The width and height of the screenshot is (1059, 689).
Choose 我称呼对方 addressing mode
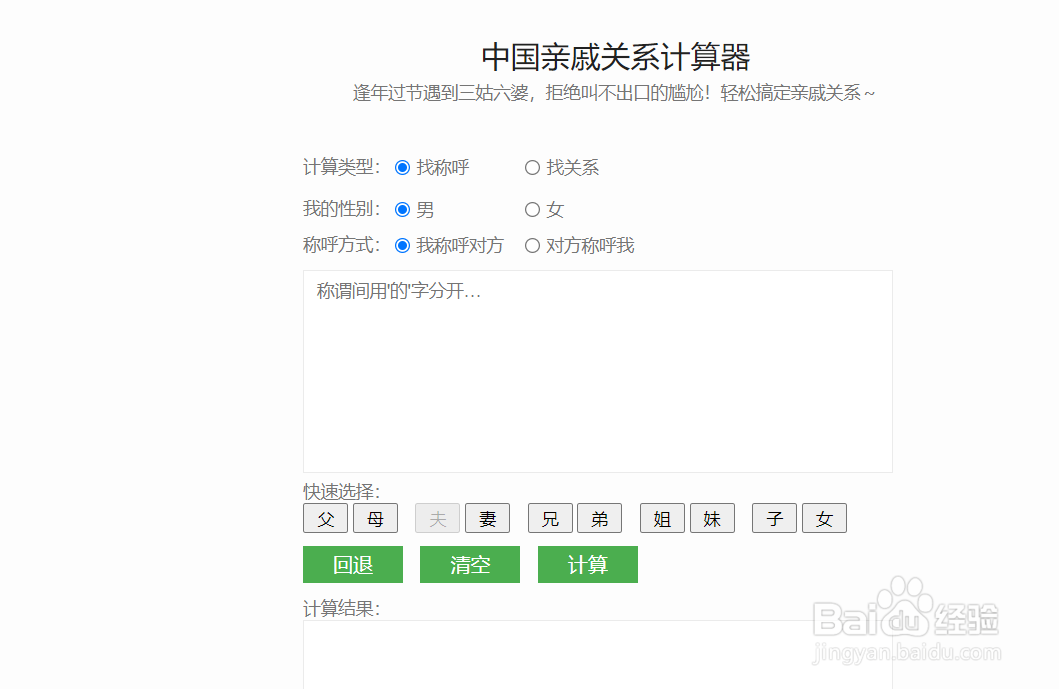[402, 245]
